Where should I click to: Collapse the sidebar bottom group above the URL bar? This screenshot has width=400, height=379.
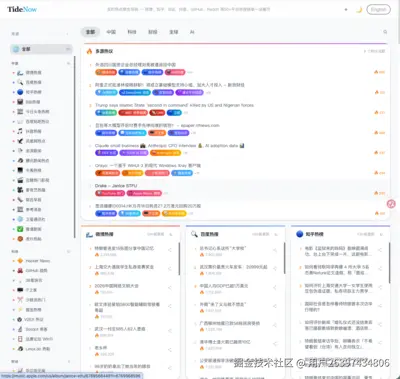(68, 361)
